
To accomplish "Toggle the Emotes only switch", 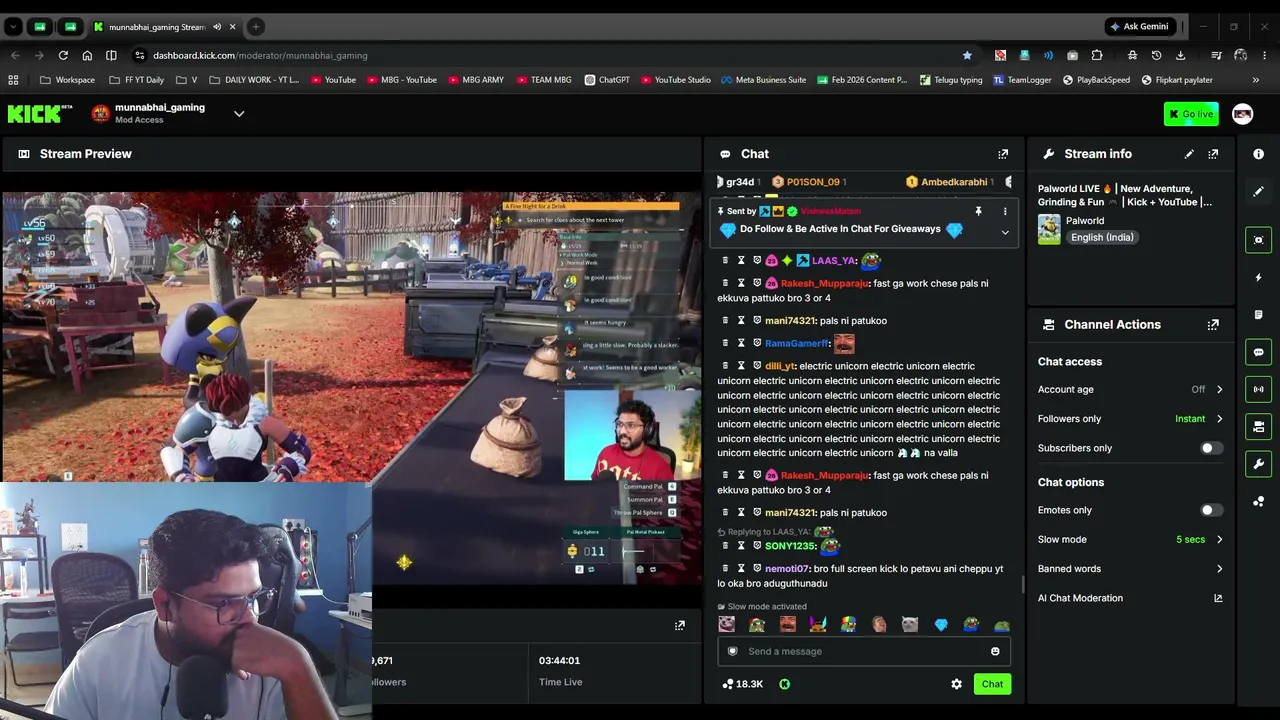I will 1211,510.
